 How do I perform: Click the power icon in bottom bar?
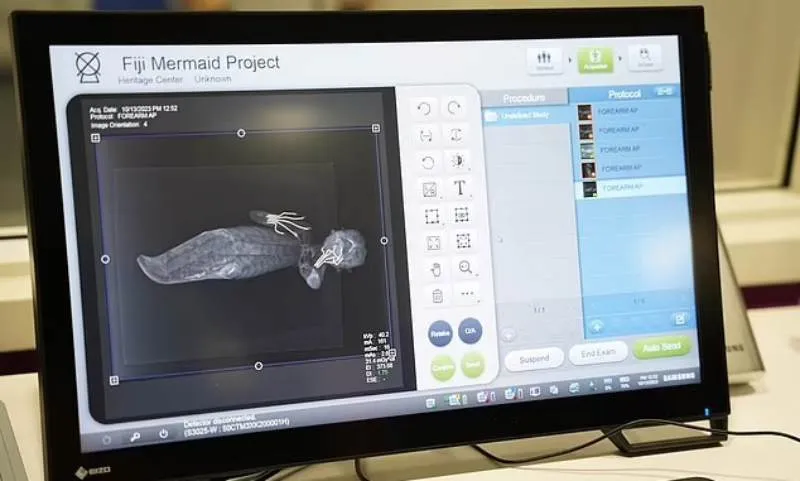pos(164,434)
